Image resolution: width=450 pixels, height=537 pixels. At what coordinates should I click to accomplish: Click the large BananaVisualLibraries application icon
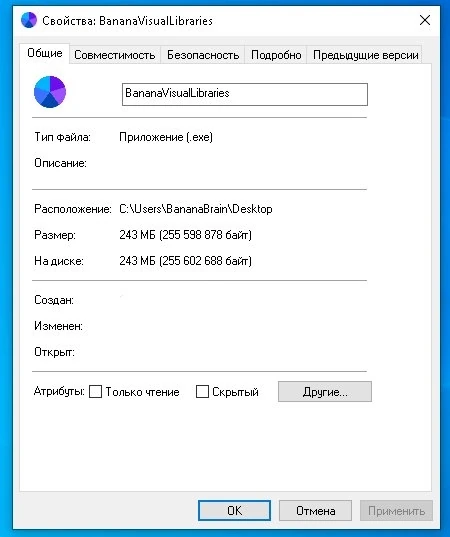click(50, 92)
